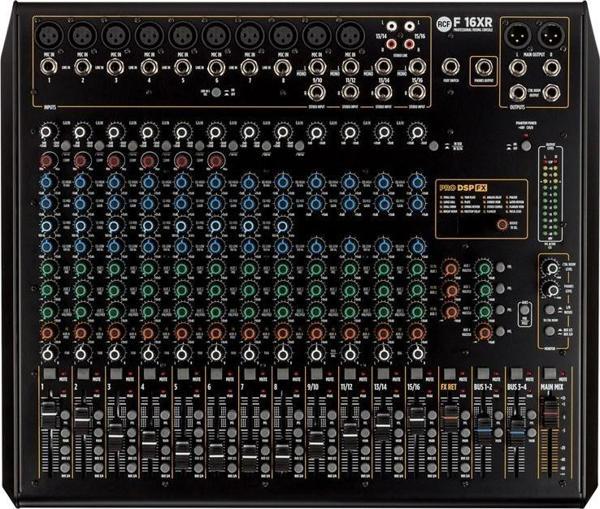Image resolution: width=600 pixels, height=509 pixels.
Task: Click the 9/10 left mono input jack
Action: [x=317, y=67]
